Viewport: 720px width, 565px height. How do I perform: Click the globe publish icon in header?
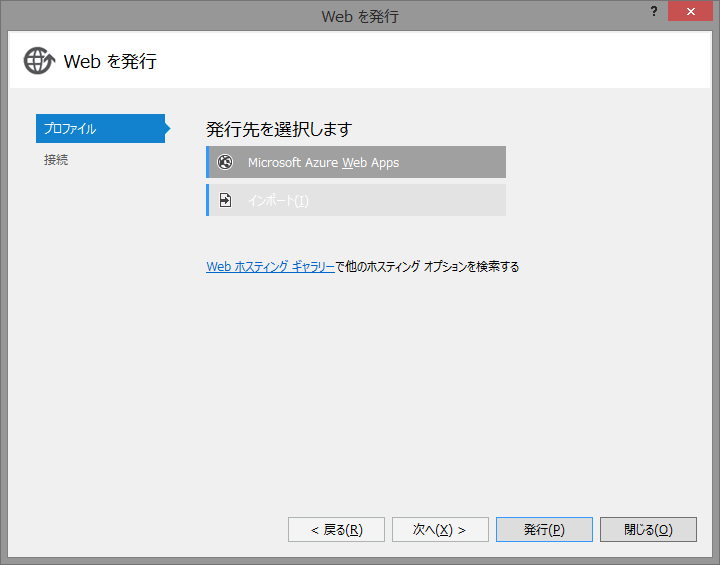click(x=38, y=61)
